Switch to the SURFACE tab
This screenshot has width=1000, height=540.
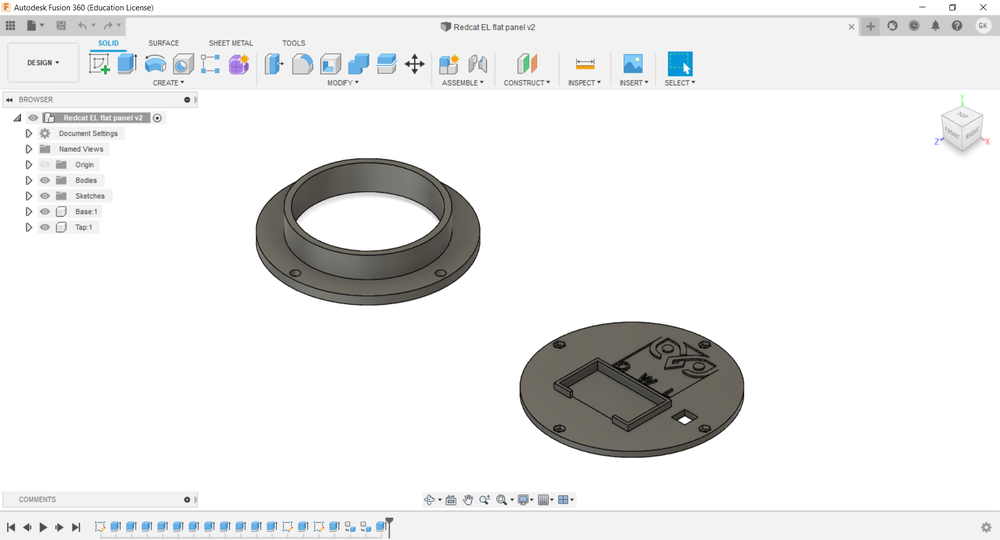163,43
